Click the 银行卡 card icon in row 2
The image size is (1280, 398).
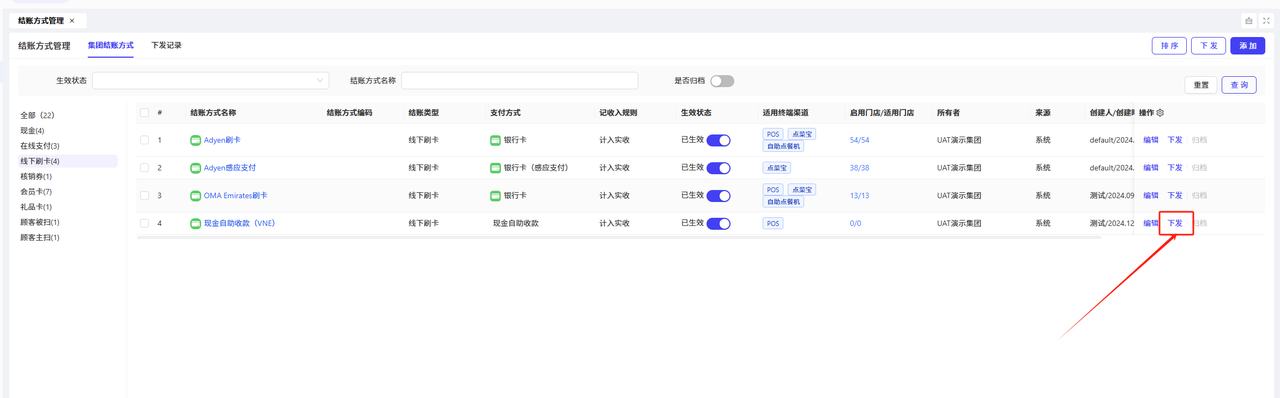496,168
